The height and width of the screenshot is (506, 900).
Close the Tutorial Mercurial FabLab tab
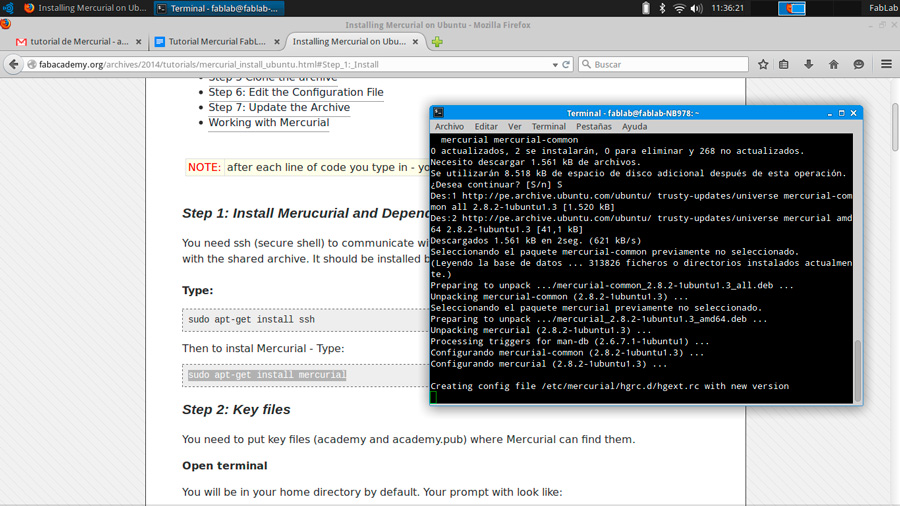(x=277, y=42)
